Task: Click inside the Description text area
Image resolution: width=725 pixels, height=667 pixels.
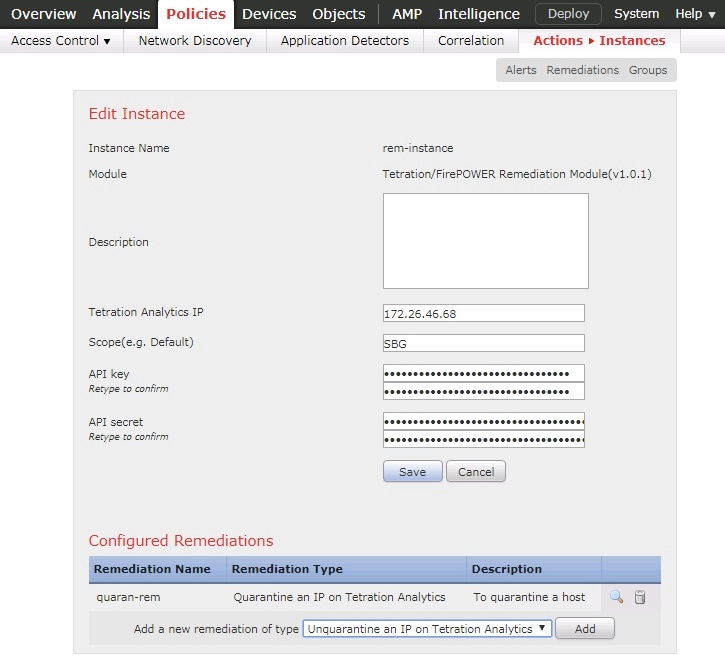Action: (x=485, y=241)
